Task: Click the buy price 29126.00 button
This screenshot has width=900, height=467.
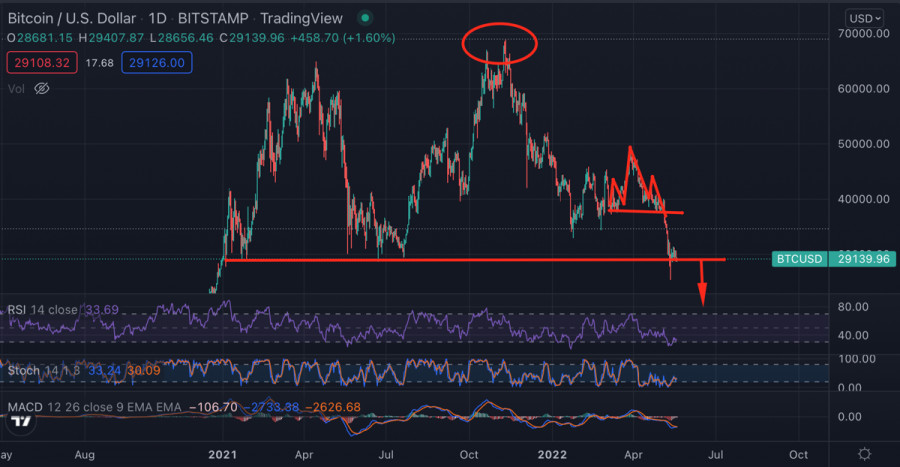Action: (157, 63)
